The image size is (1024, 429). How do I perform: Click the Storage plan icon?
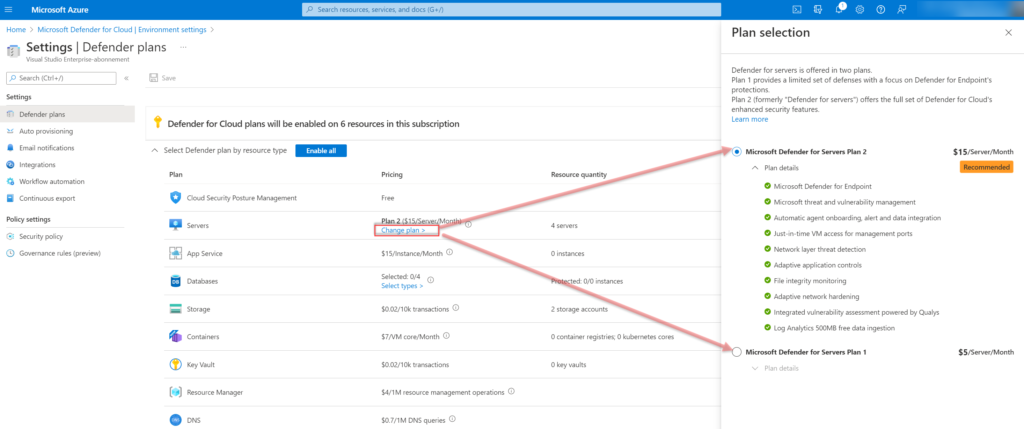point(175,309)
